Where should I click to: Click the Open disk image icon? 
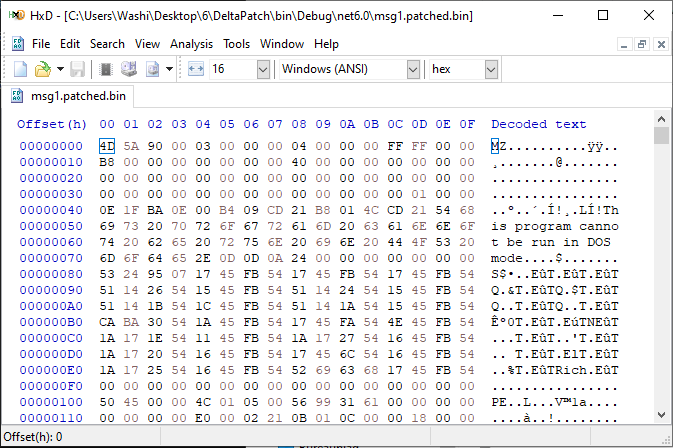click(x=152, y=69)
